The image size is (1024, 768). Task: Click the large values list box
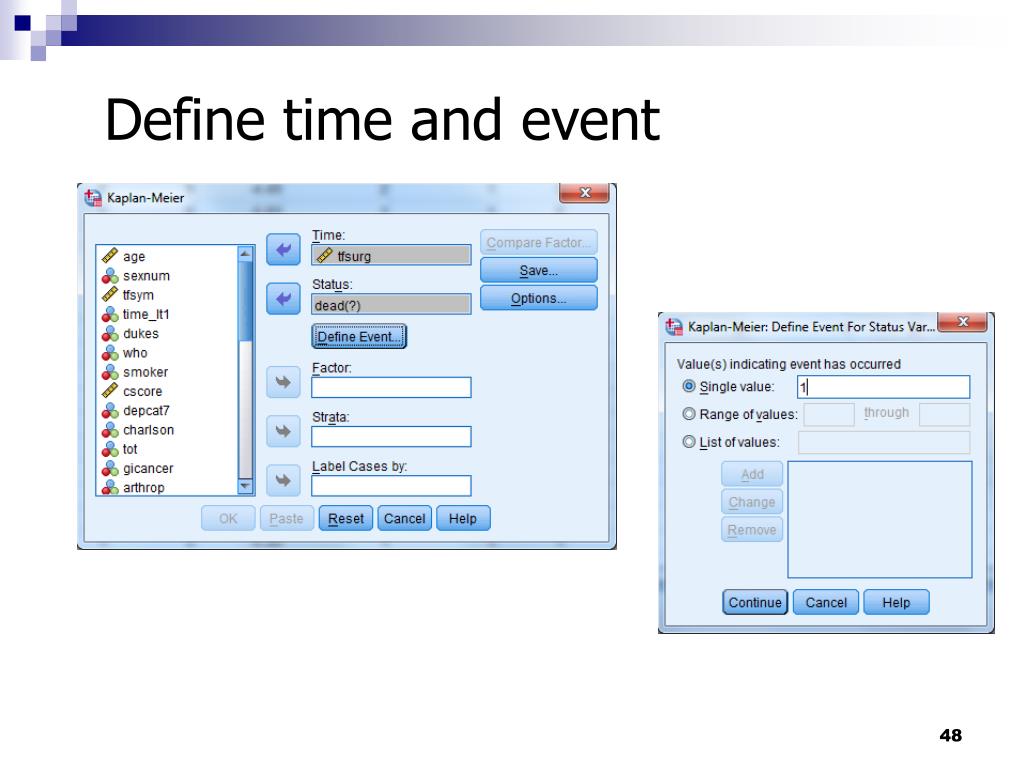880,520
